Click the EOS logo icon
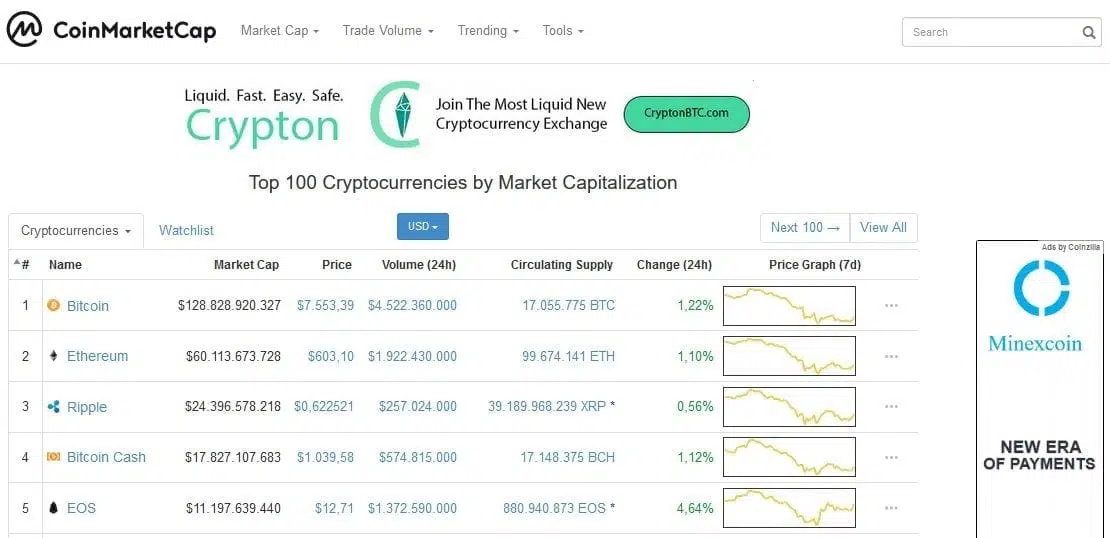Viewport: 1110px width, 538px height. [x=53, y=508]
